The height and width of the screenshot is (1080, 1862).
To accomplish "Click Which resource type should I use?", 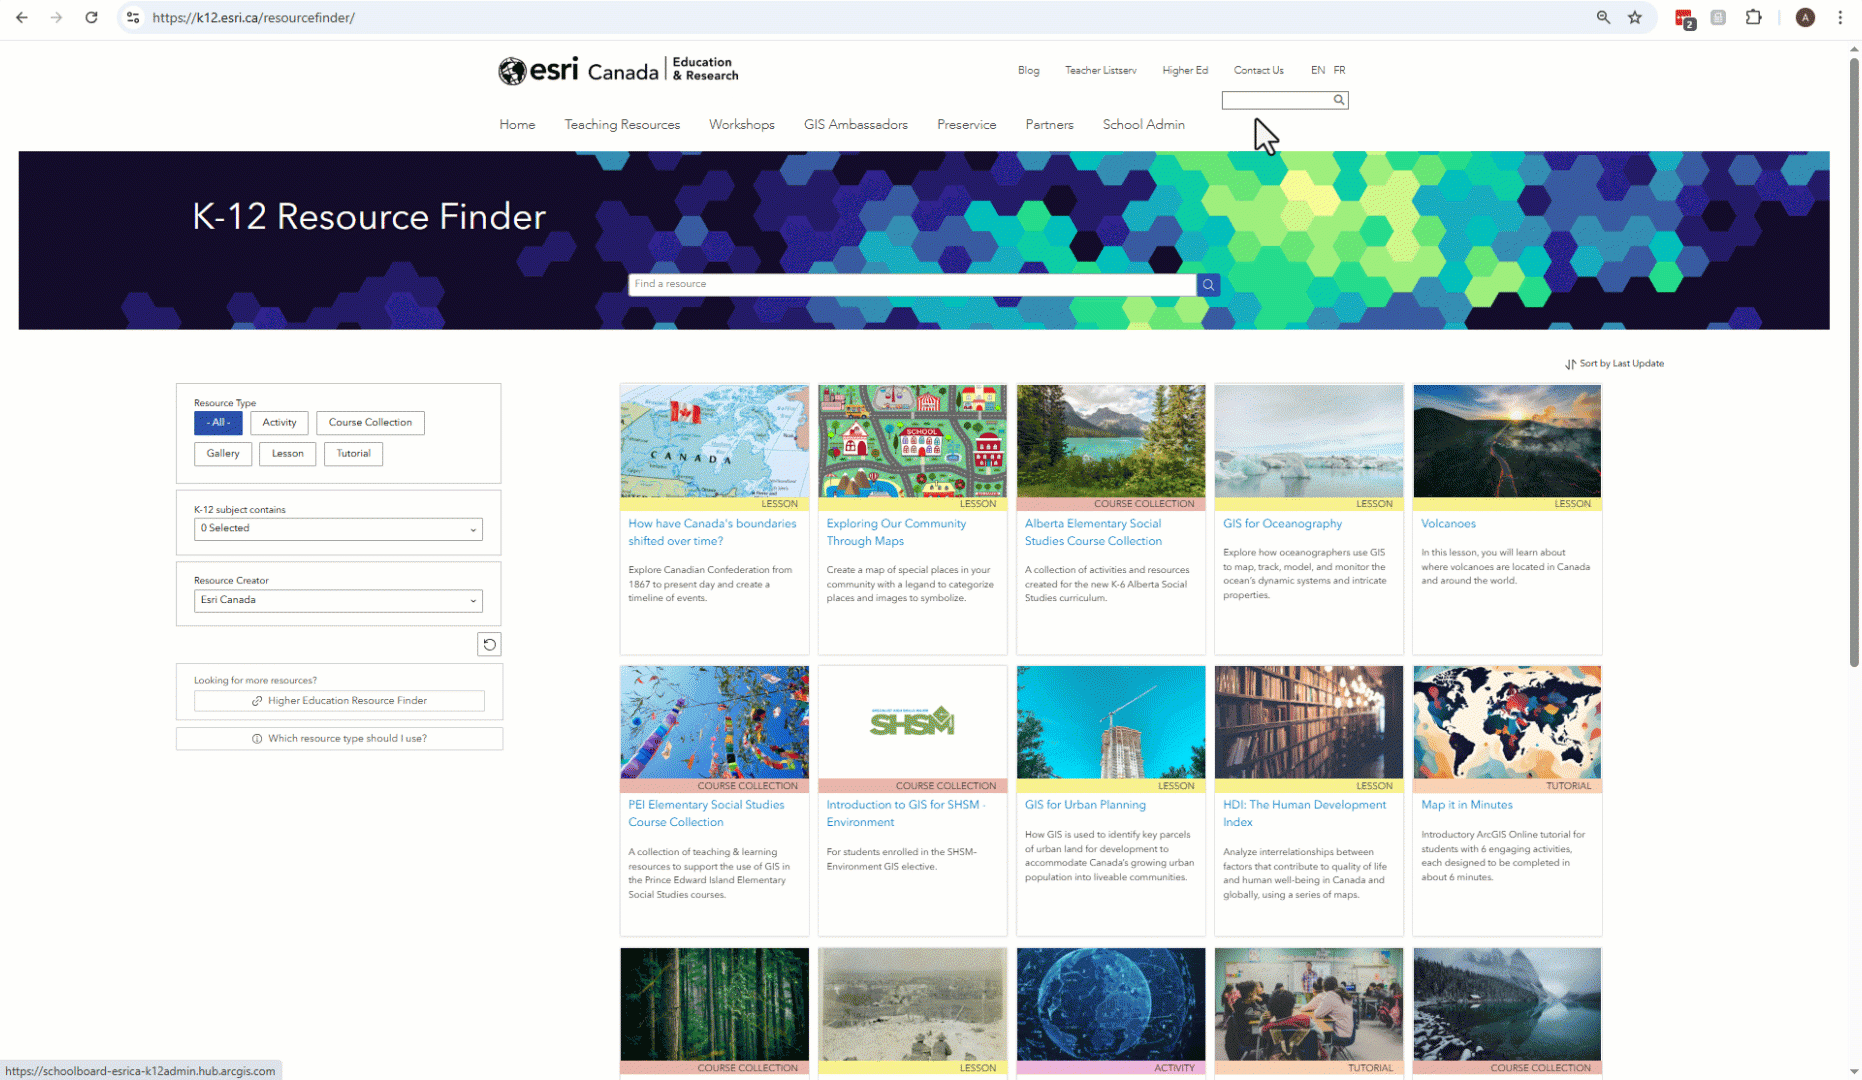I will pyautogui.click(x=339, y=738).
